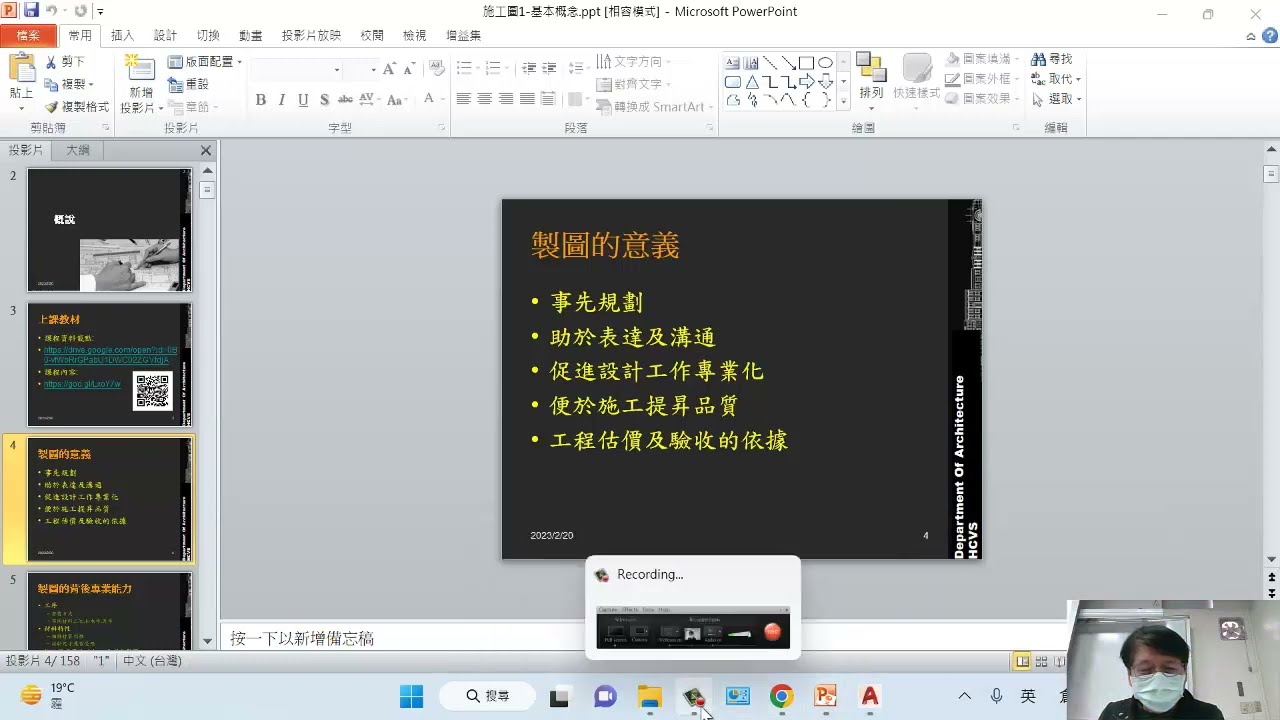Switch to 檢視 View tab

coord(414,36)
